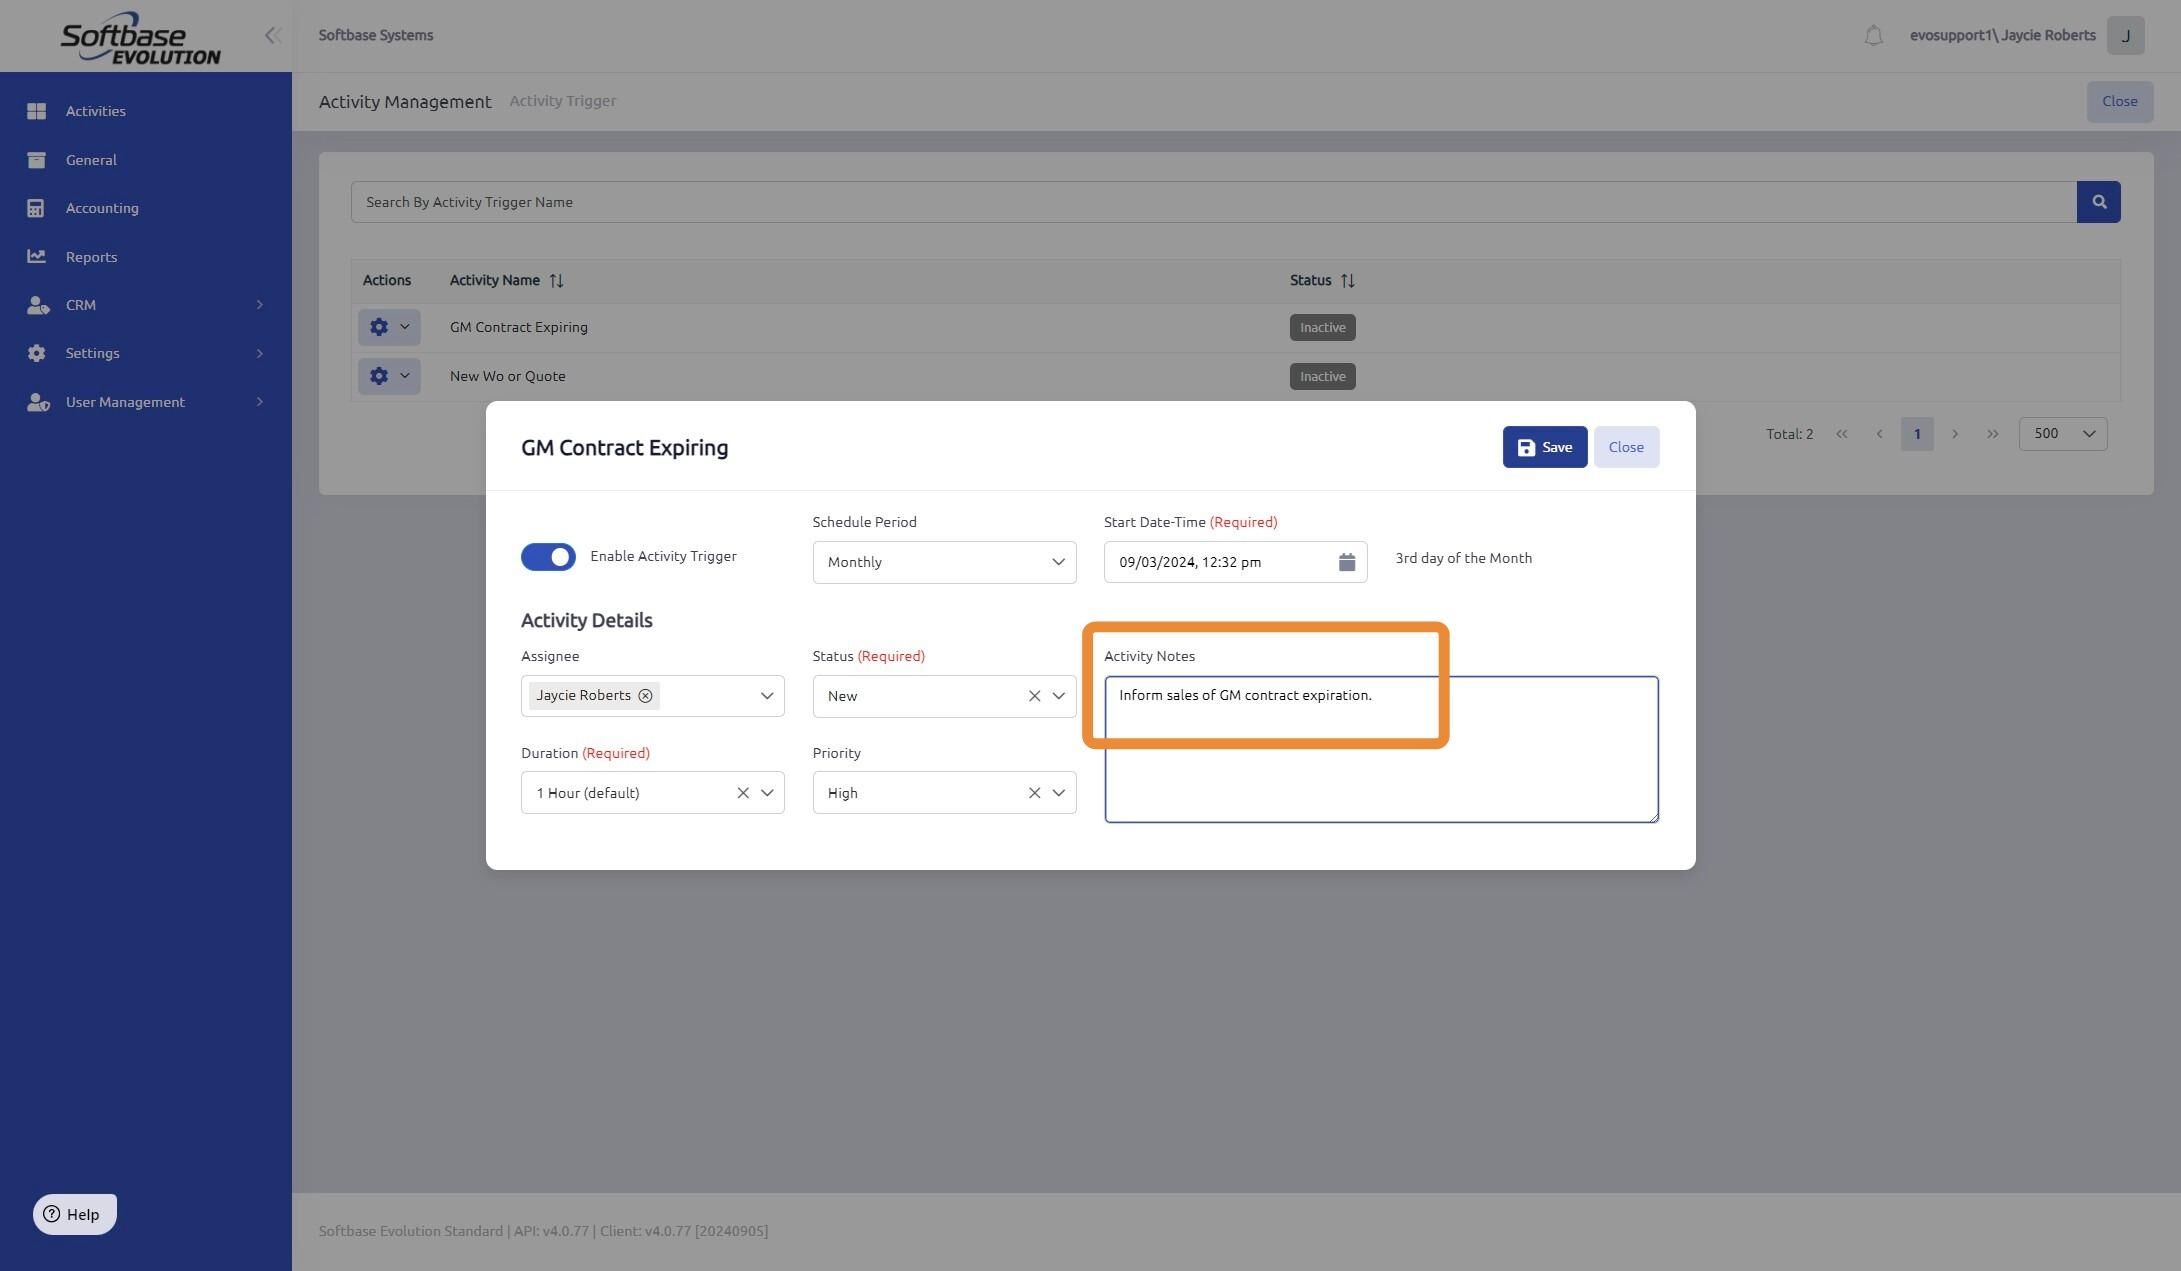The image size is (2181, 1271).
Task: Close the GM Contract Expiring dialog
Action: 1625,447
